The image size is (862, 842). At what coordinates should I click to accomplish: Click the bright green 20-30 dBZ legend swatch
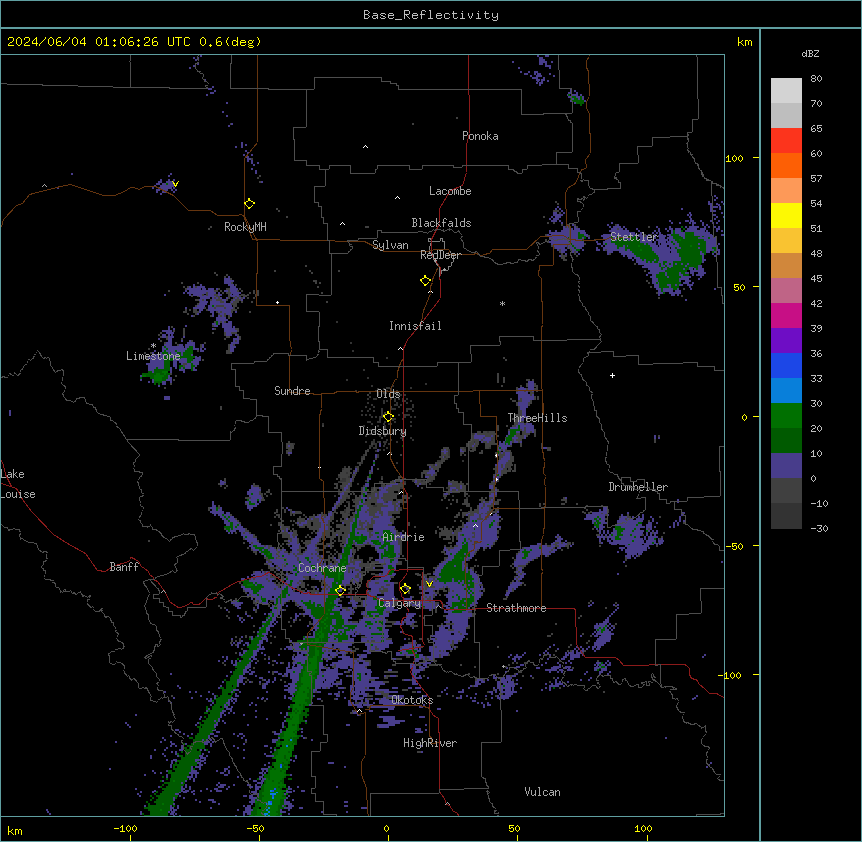tap(786, 416)
